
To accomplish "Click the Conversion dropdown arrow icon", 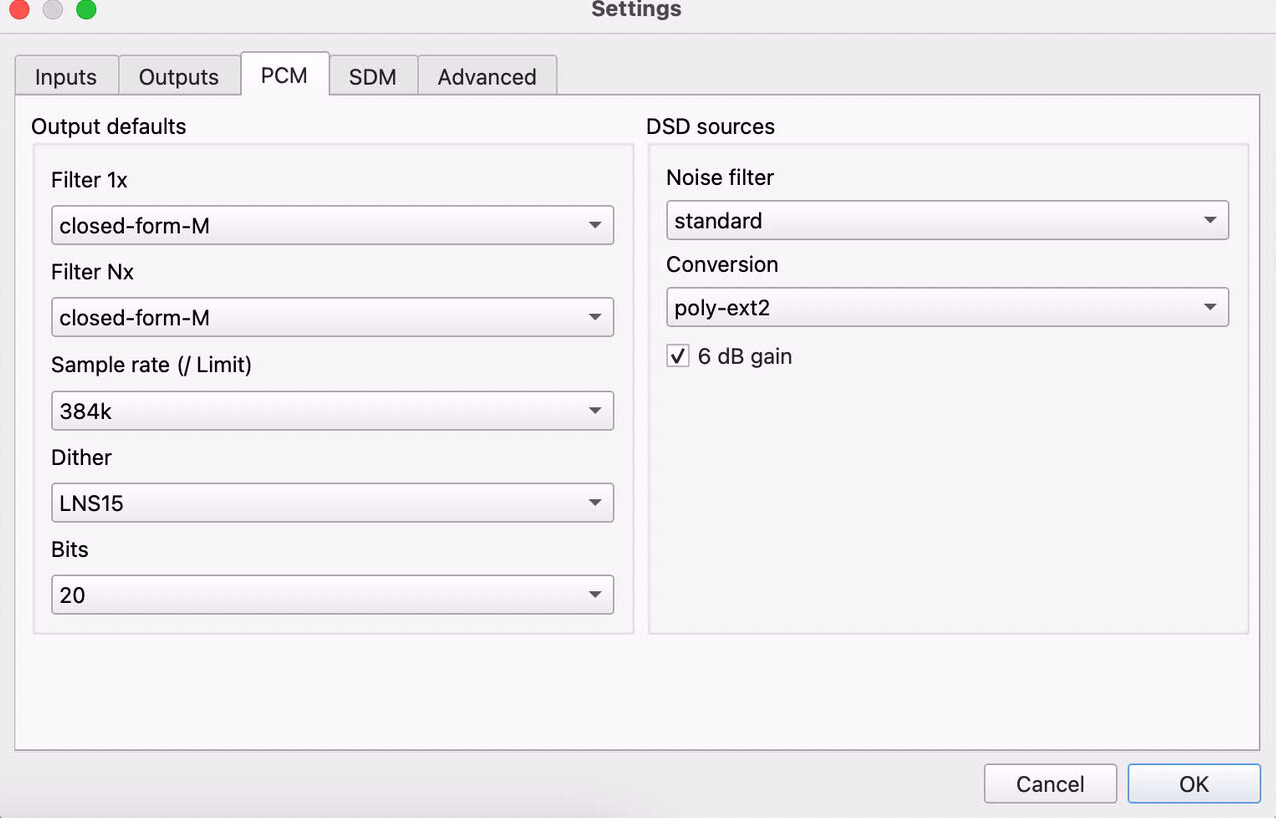I will point(1210,308).
